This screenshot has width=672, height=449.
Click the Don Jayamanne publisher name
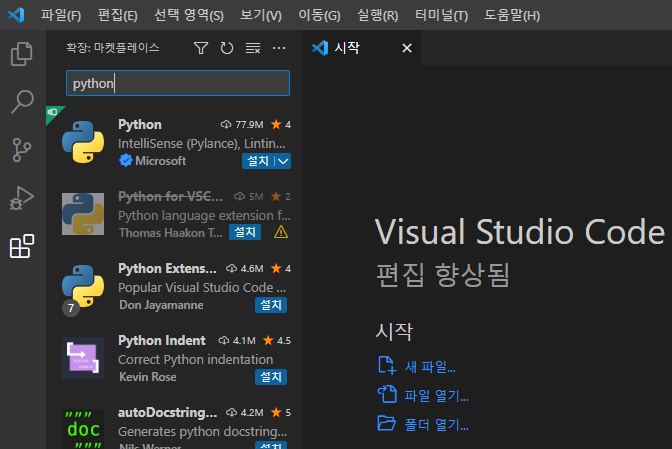point(161,305)
